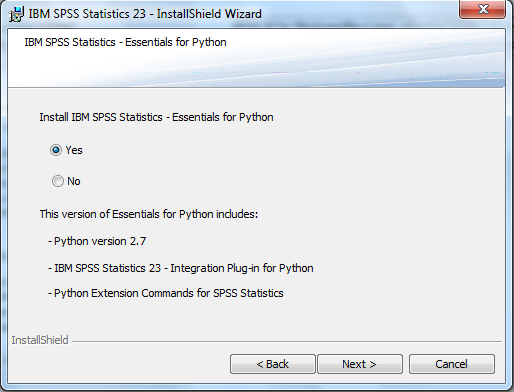Viewport: 514px width, 392px height.
Task: Select the Yes radio button
Action: (x=56, y=150)
